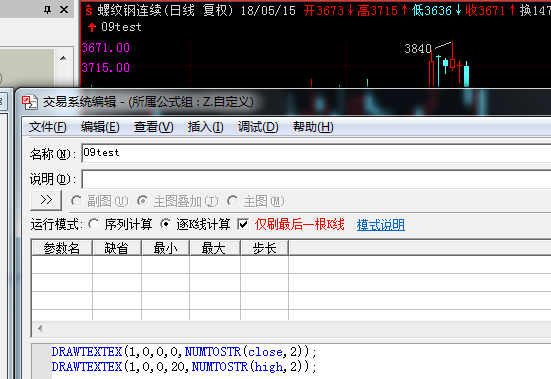Click the pin icon on left panel

click(x=47, y=9)
